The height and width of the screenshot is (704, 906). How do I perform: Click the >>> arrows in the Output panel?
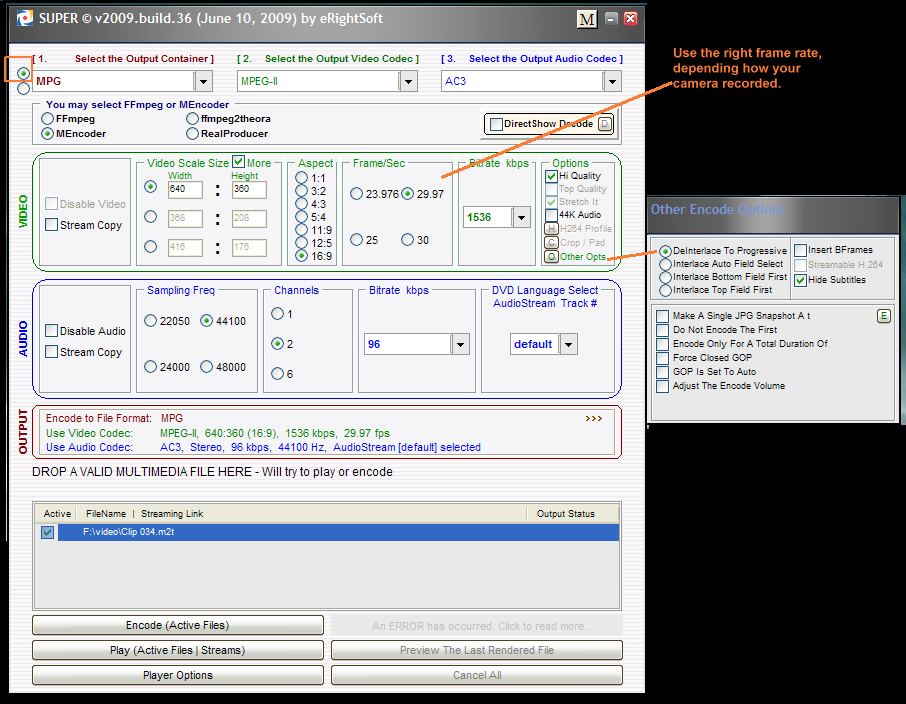click(x=593, y=418)
